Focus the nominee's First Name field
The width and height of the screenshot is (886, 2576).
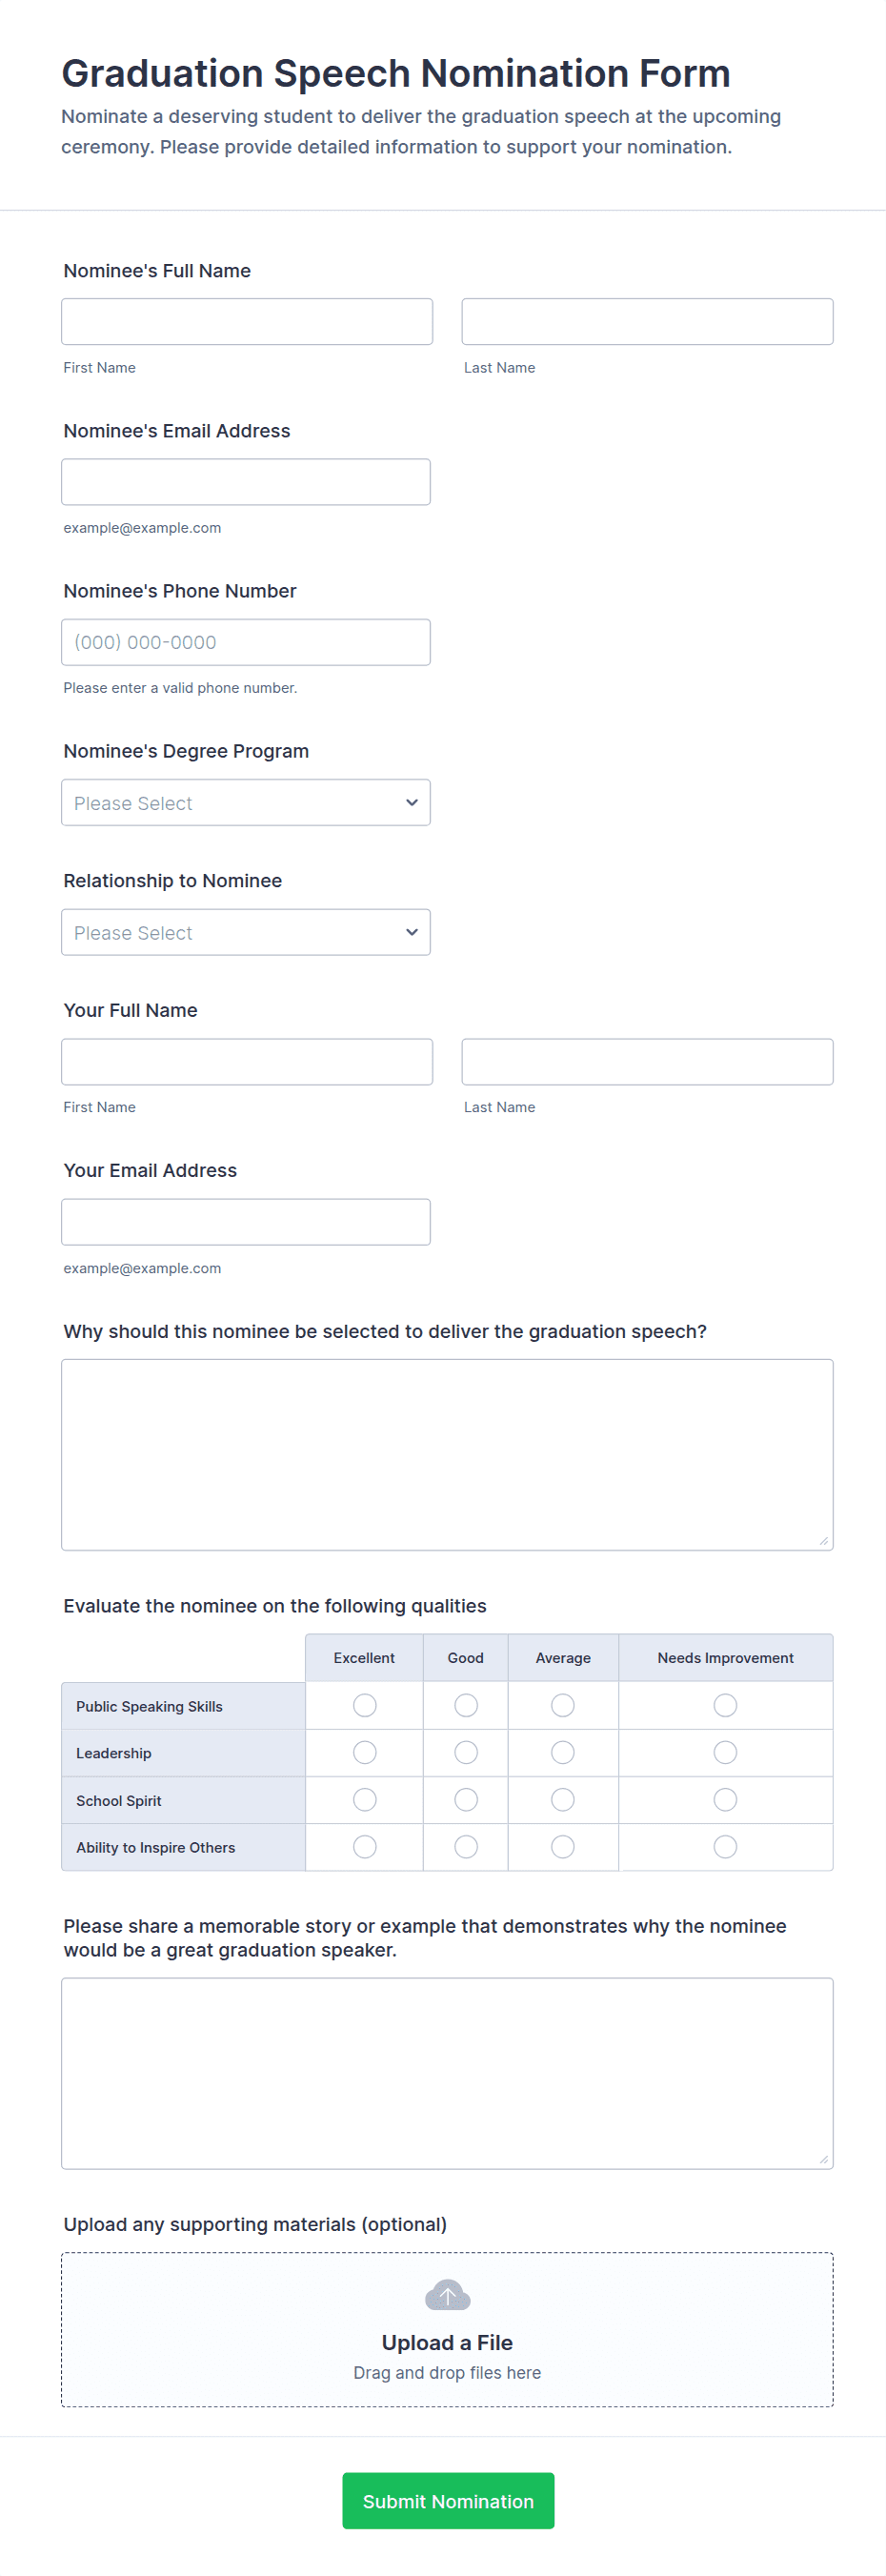(247, 322)
